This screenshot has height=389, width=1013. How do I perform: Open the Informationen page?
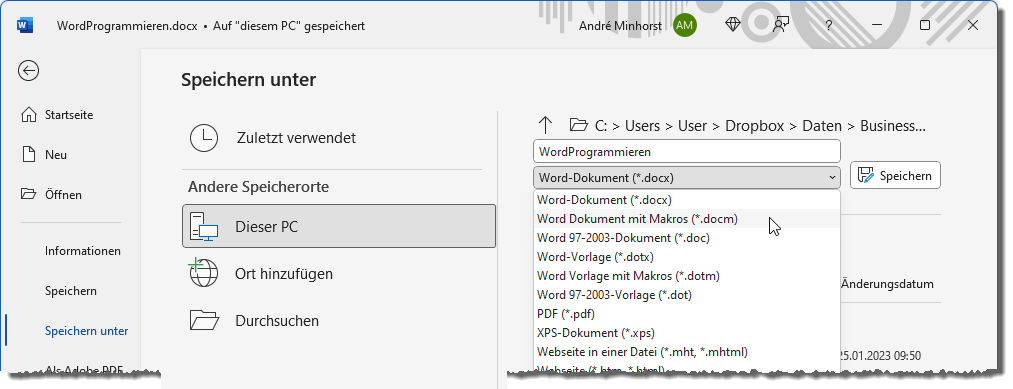click(x=83, y=251)
